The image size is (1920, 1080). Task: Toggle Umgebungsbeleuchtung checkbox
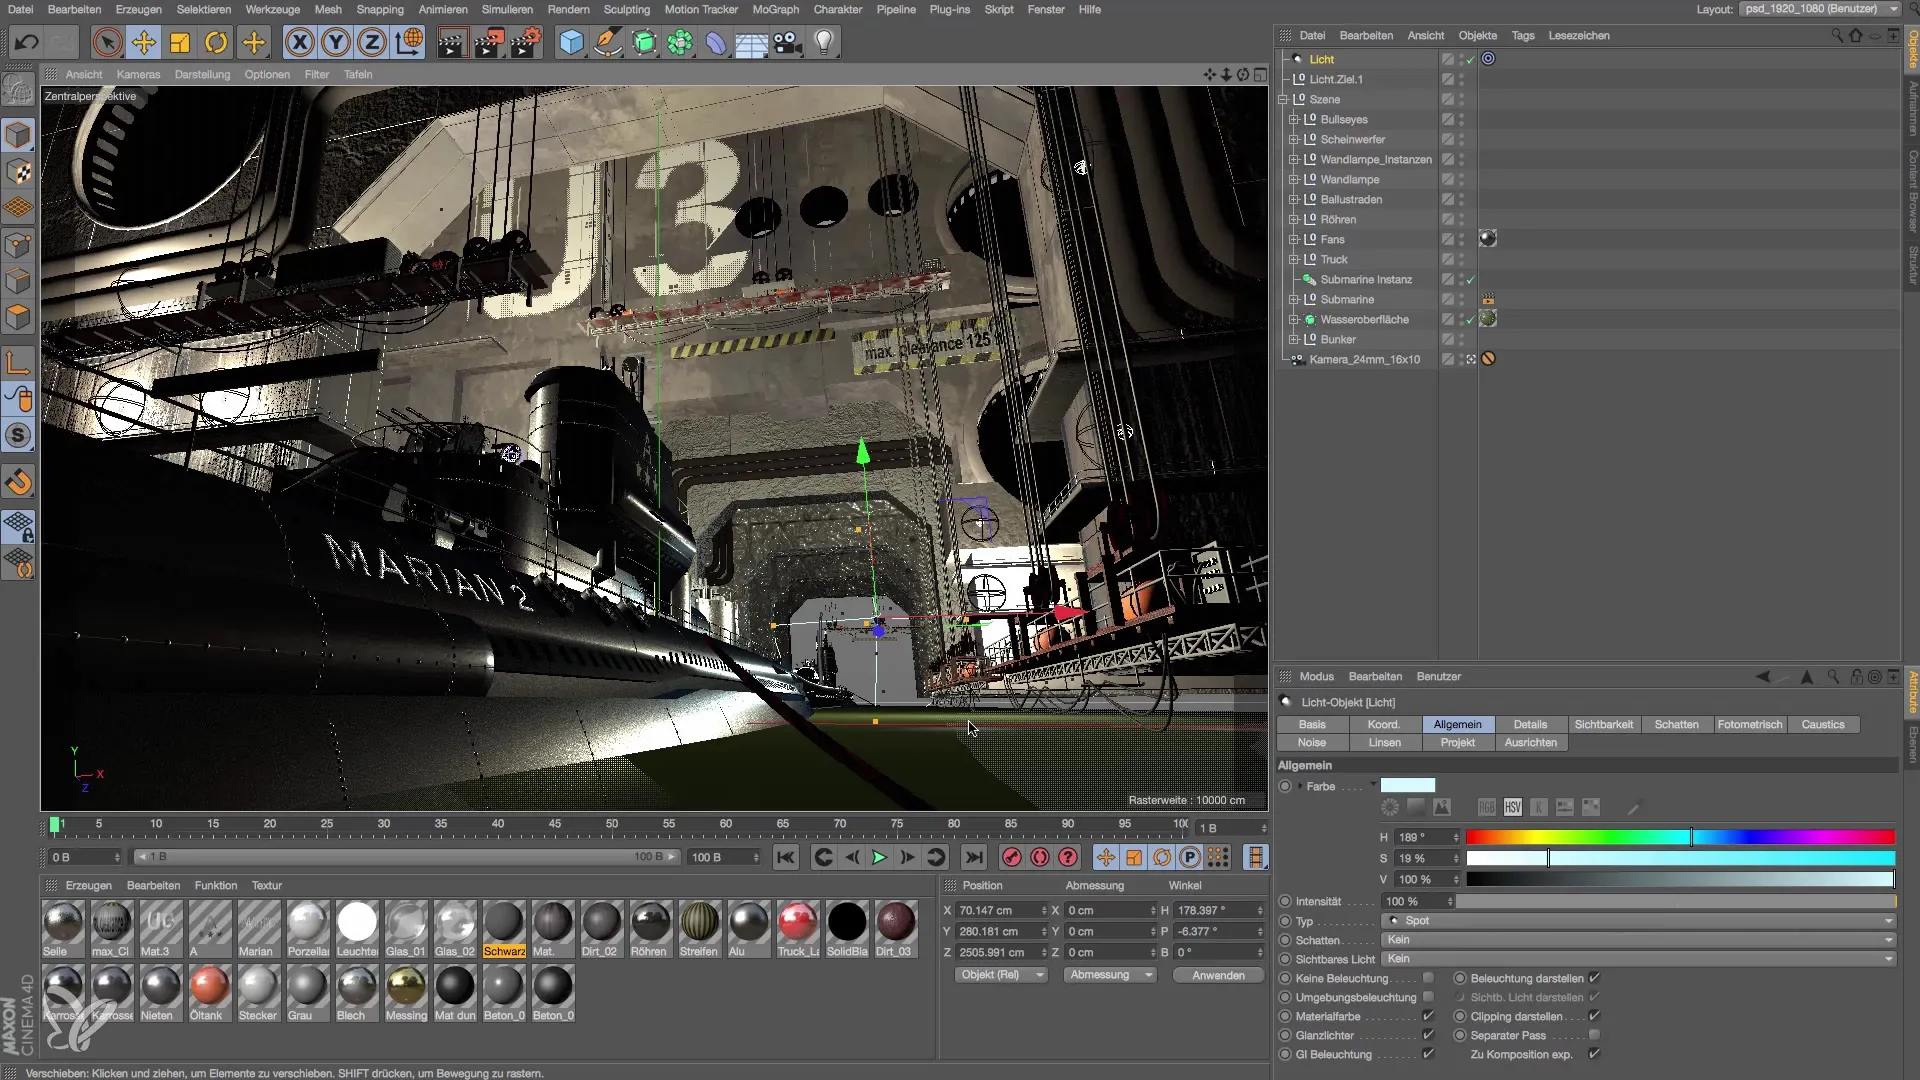click(1428, 997)
